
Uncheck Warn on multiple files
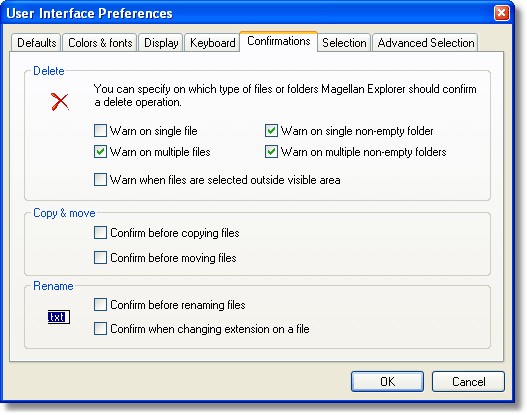click(x=100, y=152)
